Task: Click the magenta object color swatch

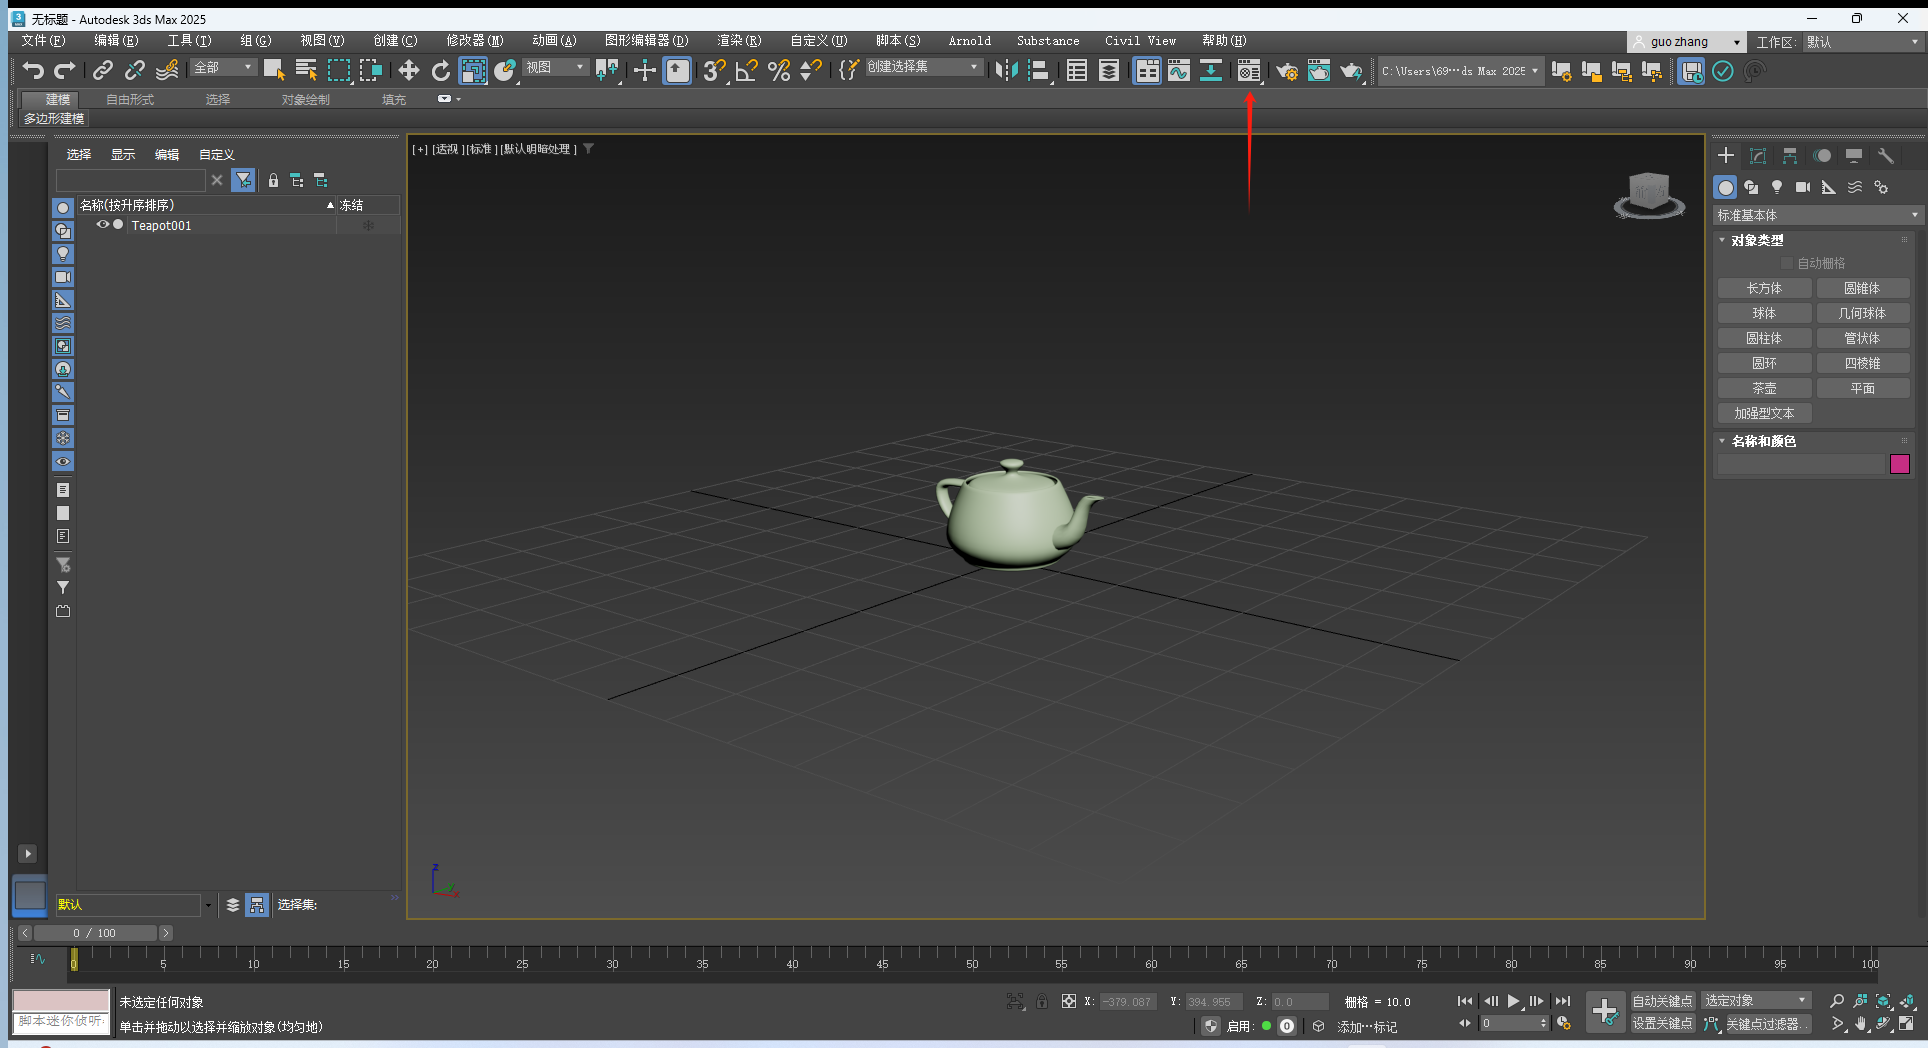Action: (x=1900, y=464)
